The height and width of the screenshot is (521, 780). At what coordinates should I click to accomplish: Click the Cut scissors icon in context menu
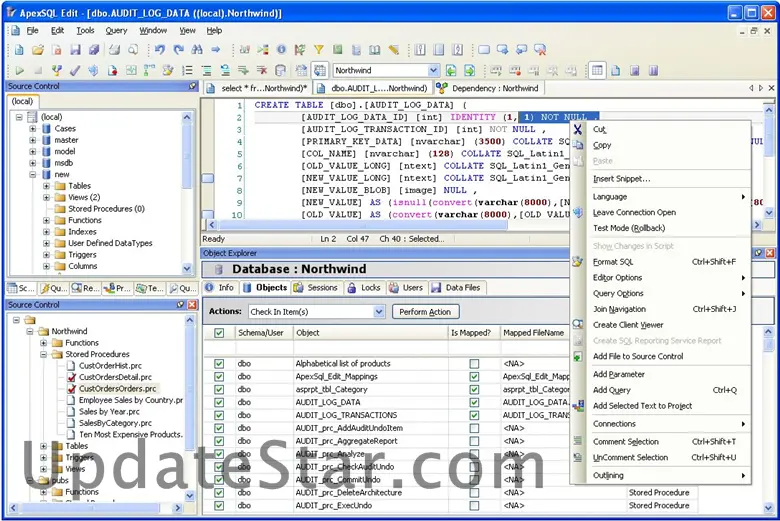coord(578,129)
